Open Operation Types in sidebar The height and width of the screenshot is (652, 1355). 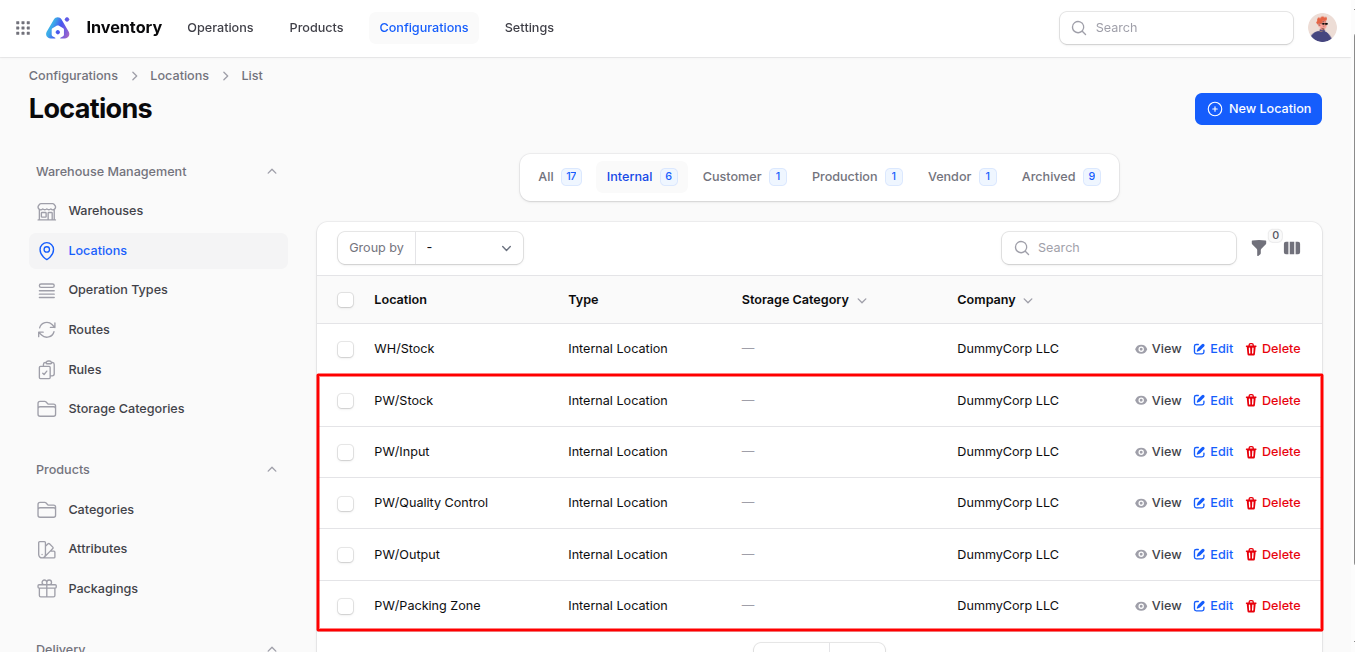tap(117, 290)
